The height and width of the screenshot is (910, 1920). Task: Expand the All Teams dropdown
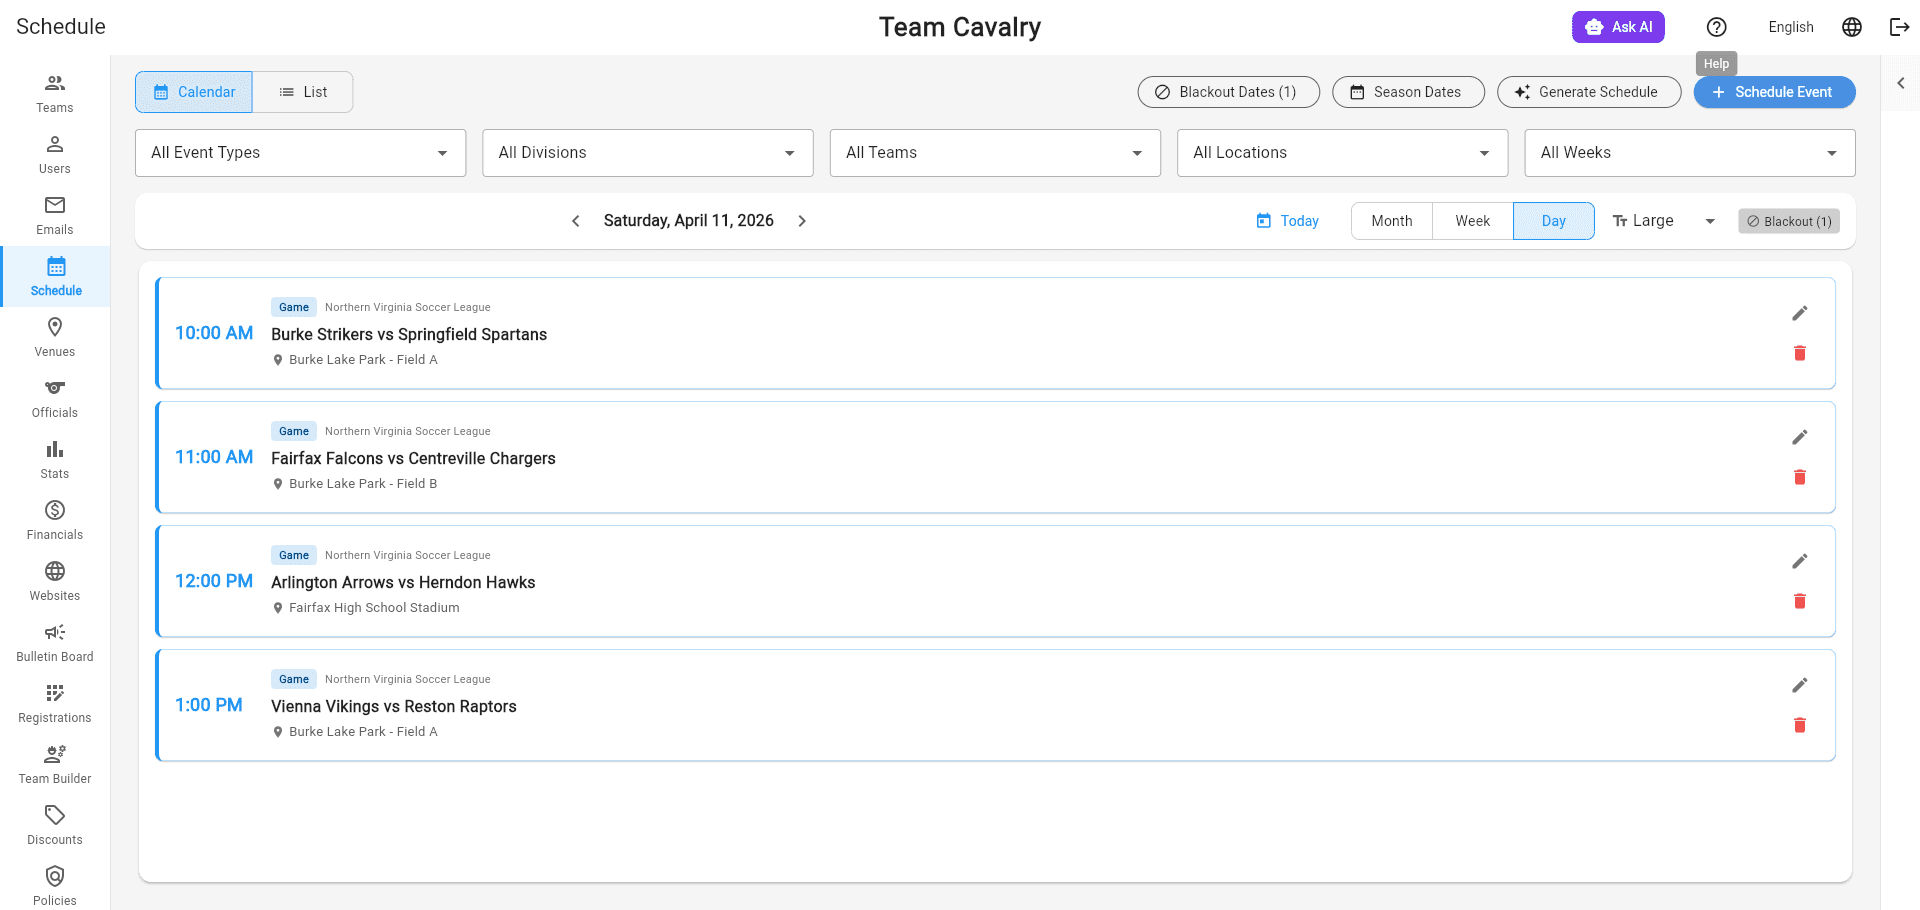(x=995, y=153)
